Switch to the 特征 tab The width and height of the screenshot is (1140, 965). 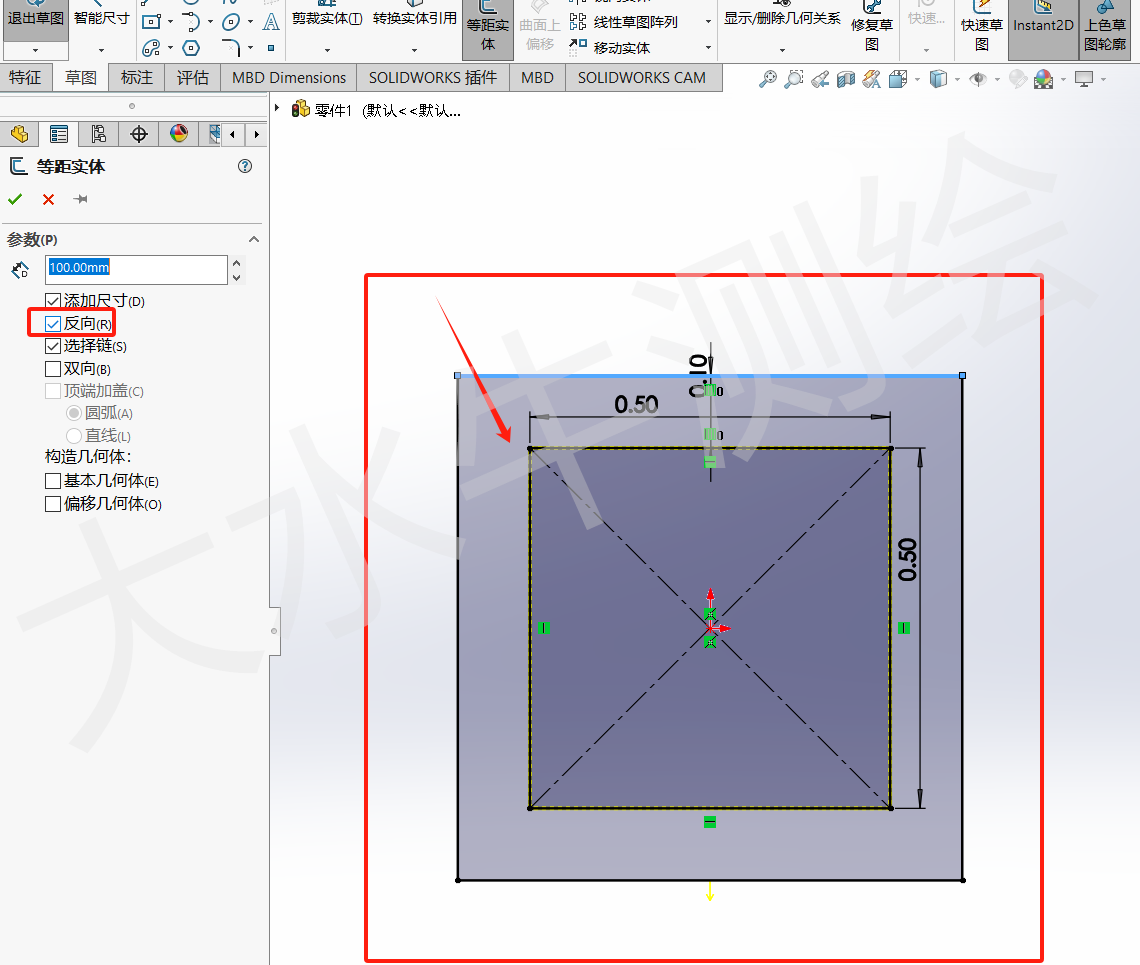coord(27,77)
